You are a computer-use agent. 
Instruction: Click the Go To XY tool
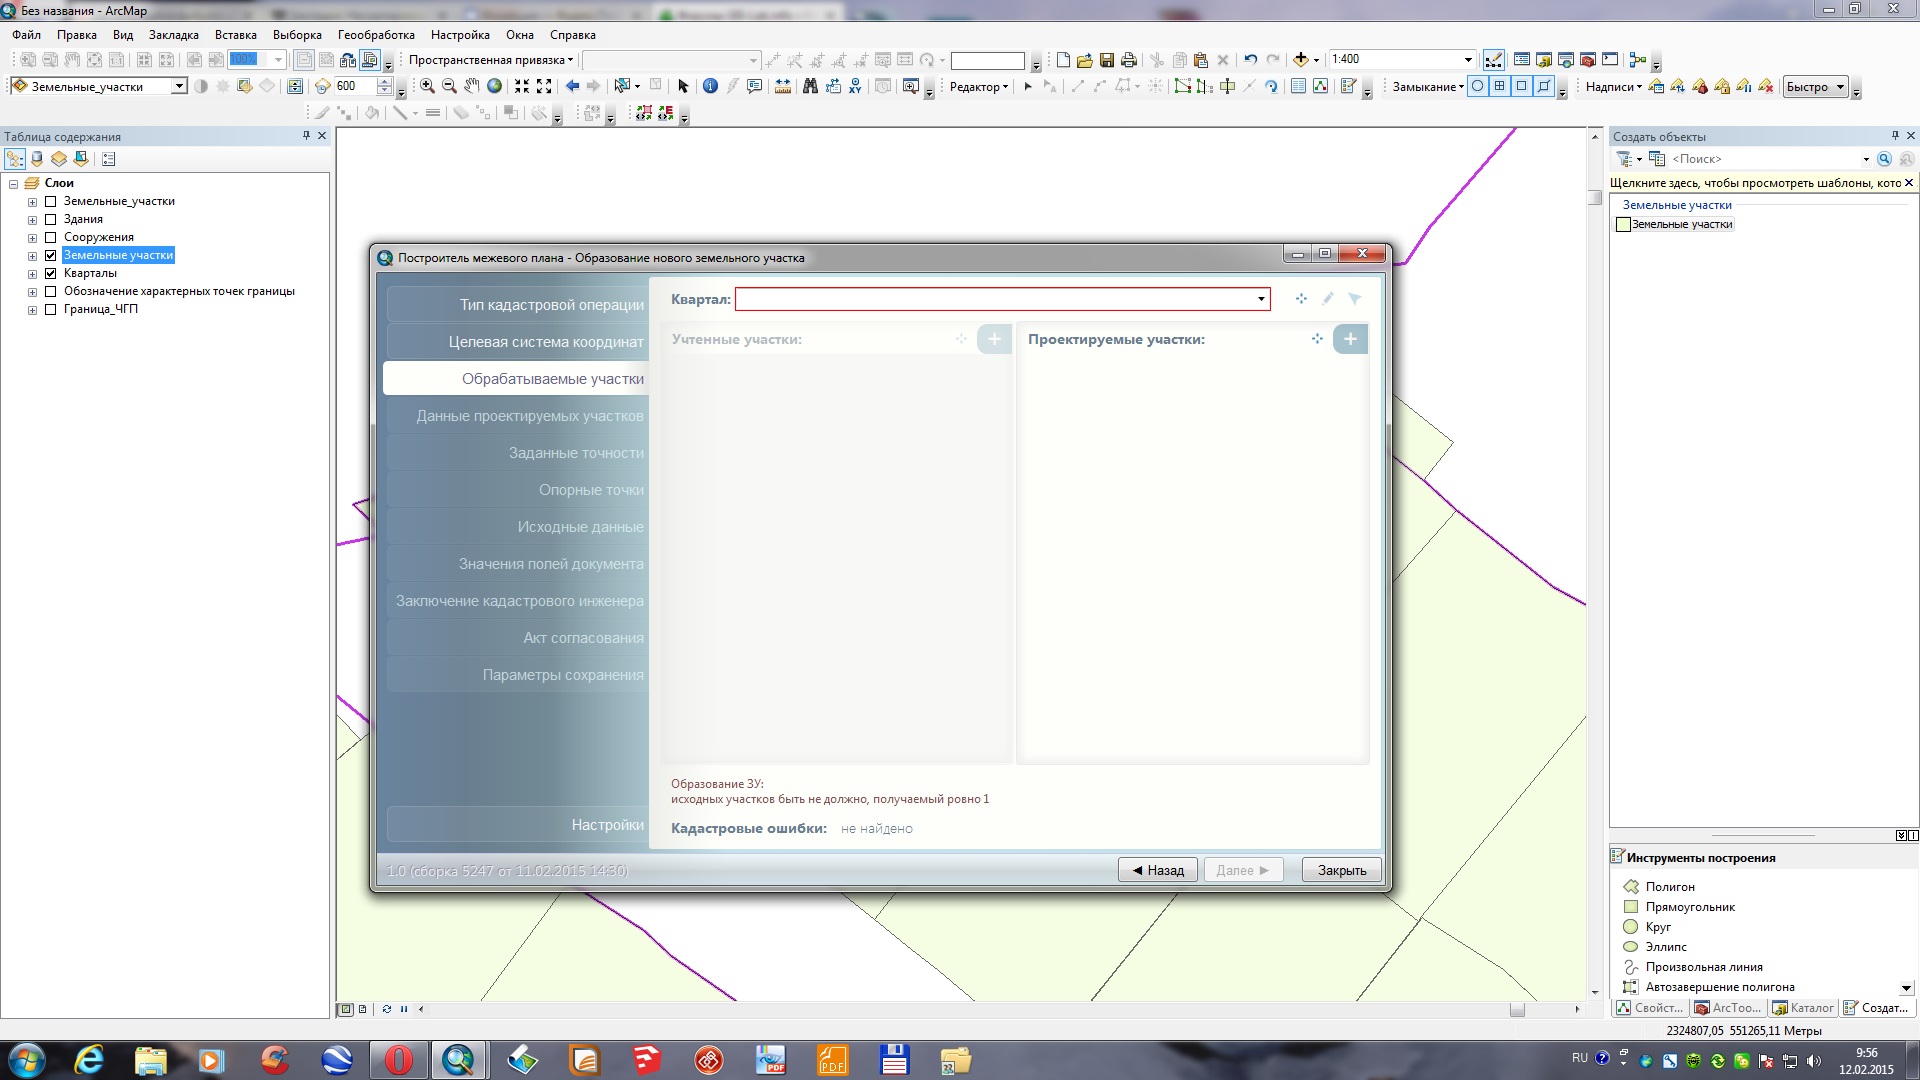(x=855, y=87)
